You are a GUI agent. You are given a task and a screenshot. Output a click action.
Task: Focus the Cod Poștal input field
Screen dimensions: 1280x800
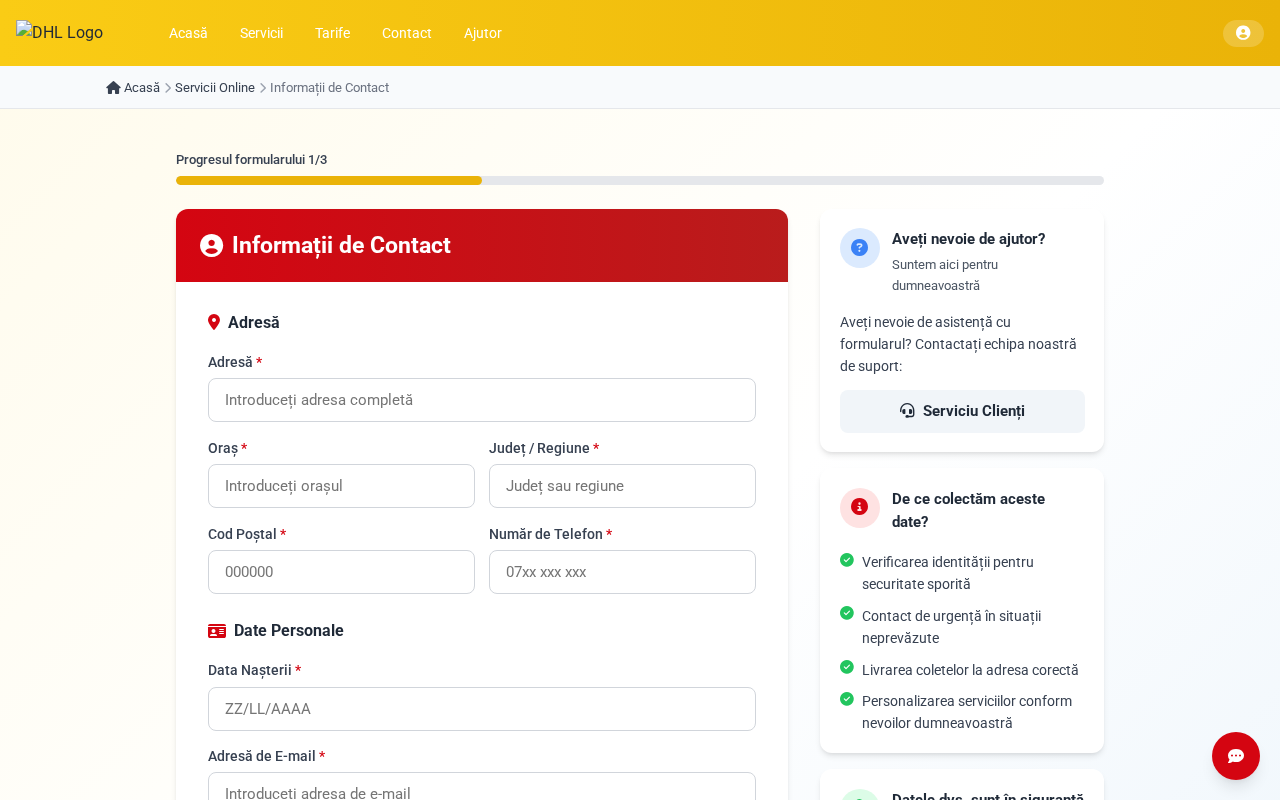pos(341,572)
